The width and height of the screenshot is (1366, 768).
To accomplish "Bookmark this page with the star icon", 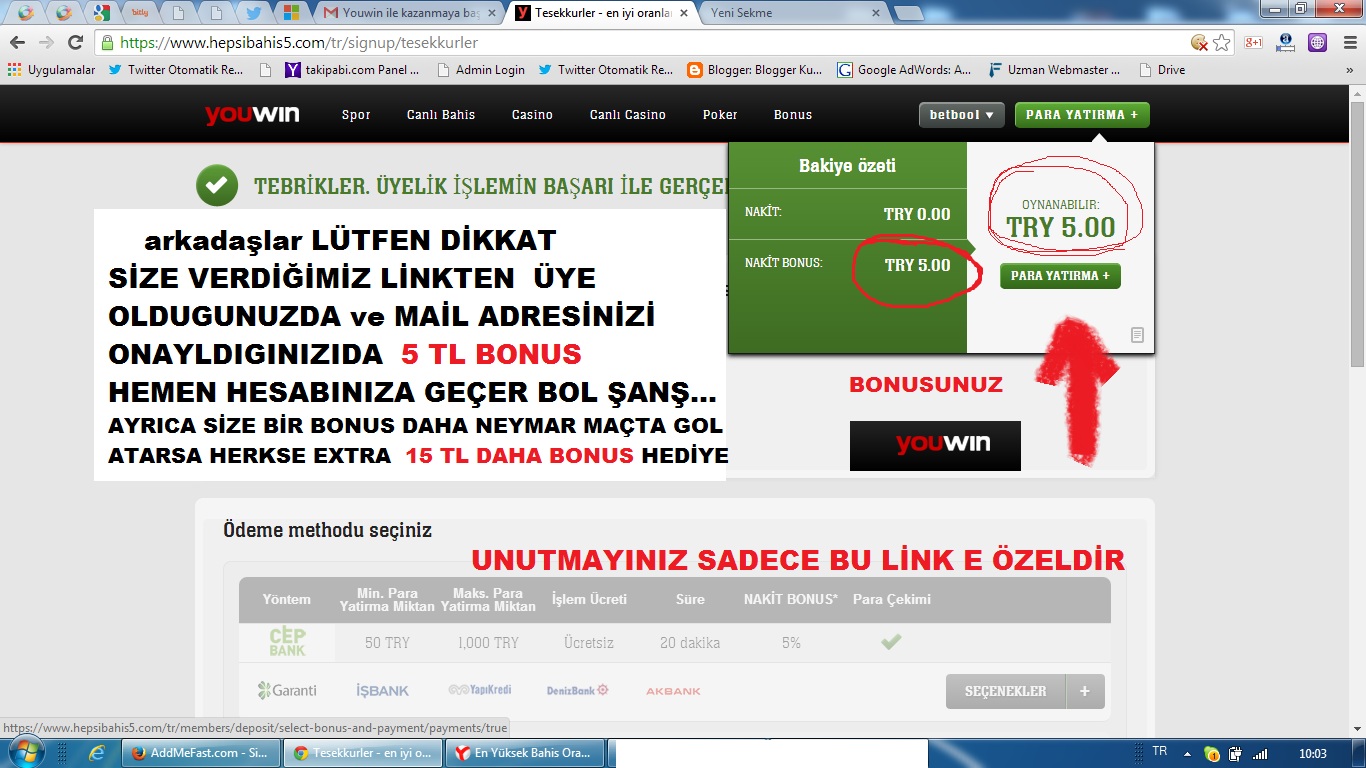I will [1222, 43].
